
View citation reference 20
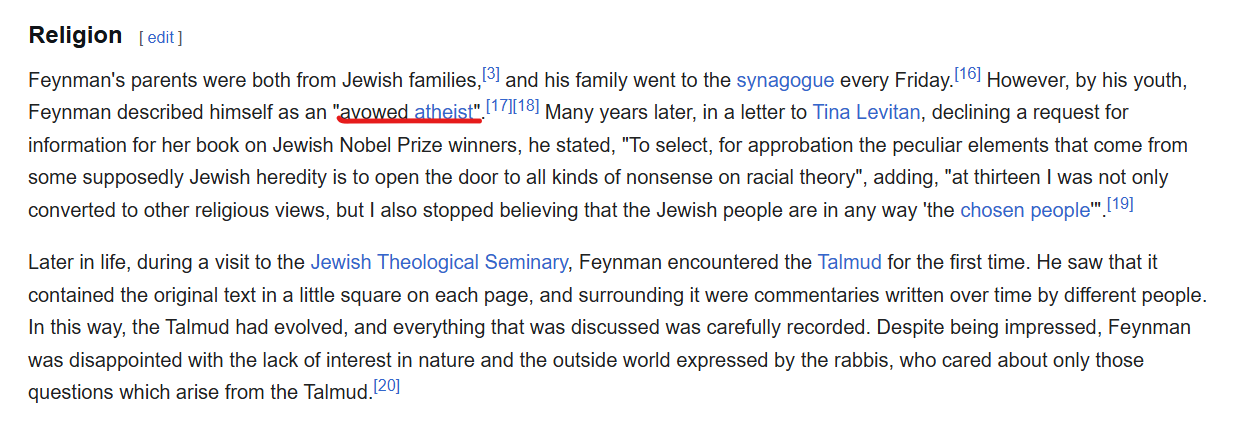(386, 385)
